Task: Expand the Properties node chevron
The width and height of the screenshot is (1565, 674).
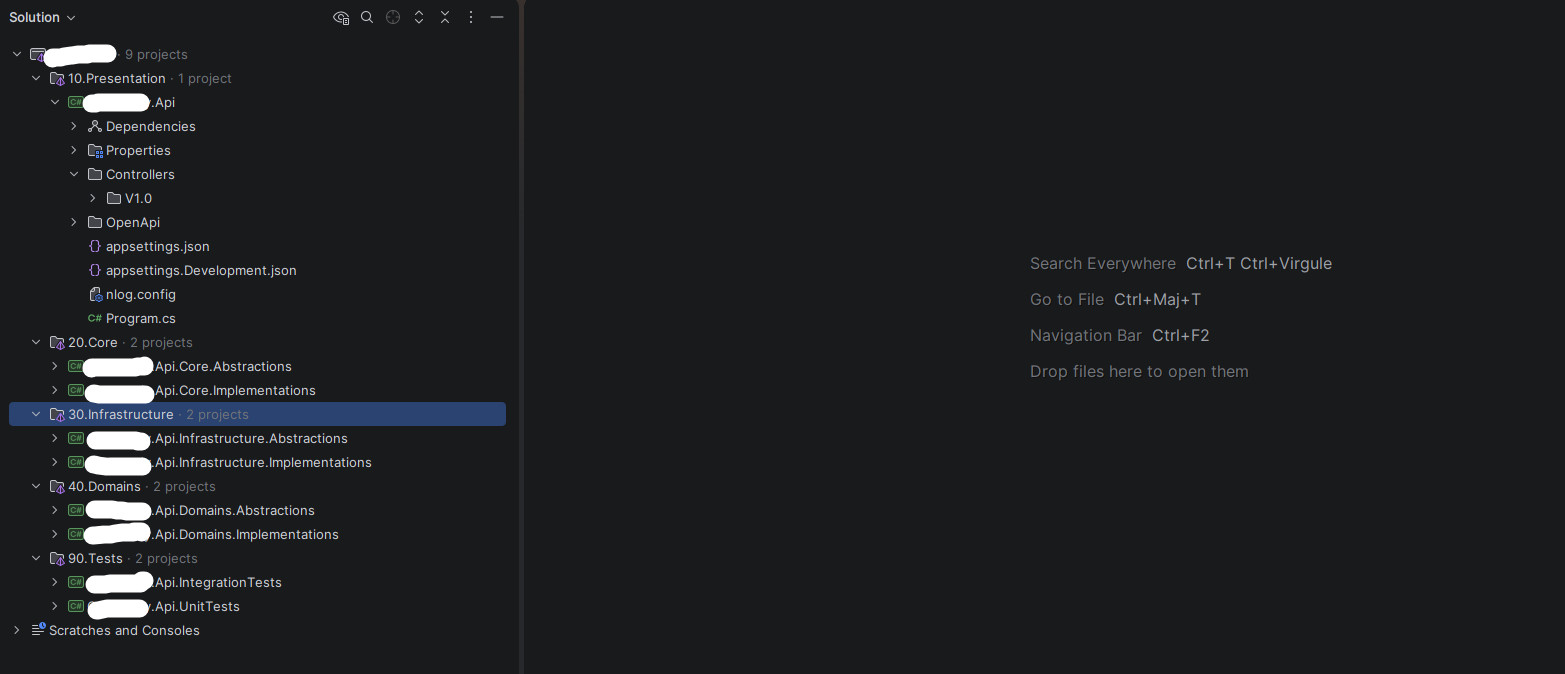Action: click(74, 150)
